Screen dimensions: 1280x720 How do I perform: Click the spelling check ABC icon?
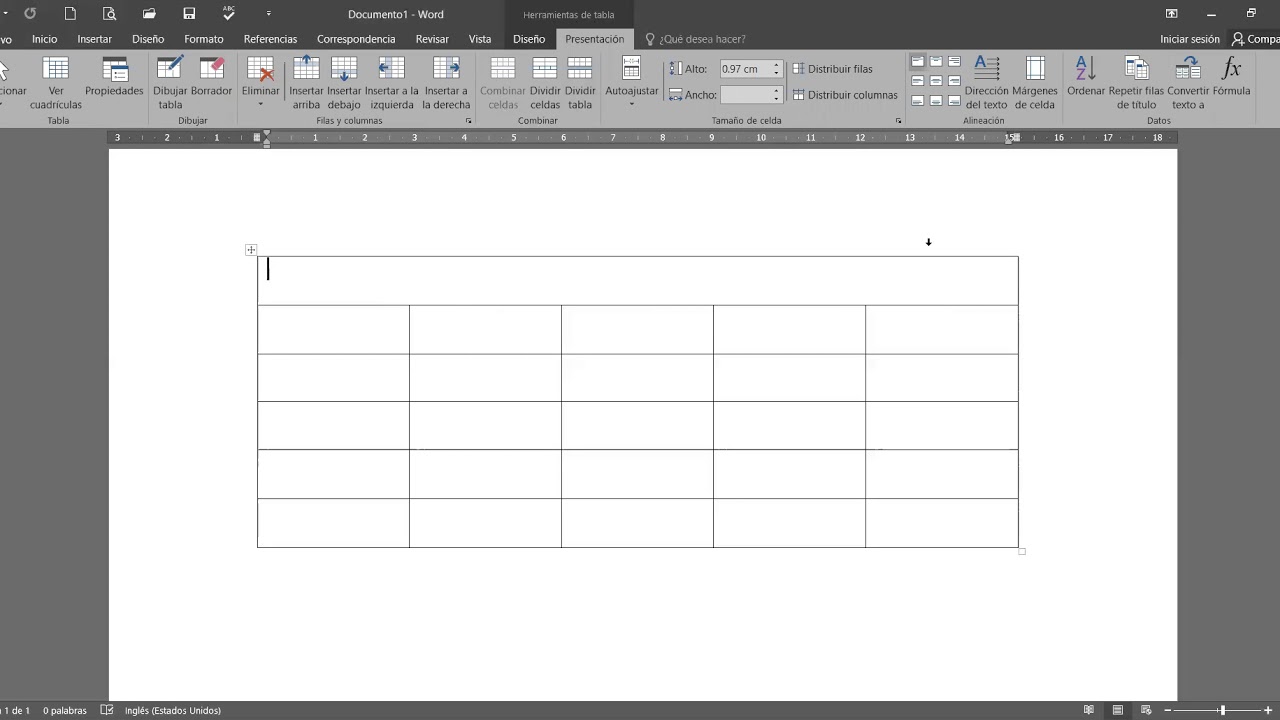pos(229,14)
